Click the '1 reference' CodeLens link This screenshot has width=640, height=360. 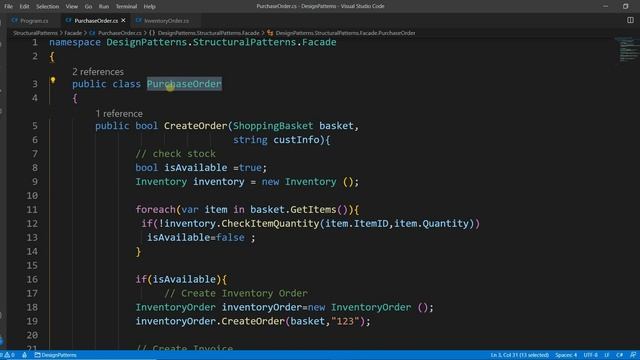119,114
